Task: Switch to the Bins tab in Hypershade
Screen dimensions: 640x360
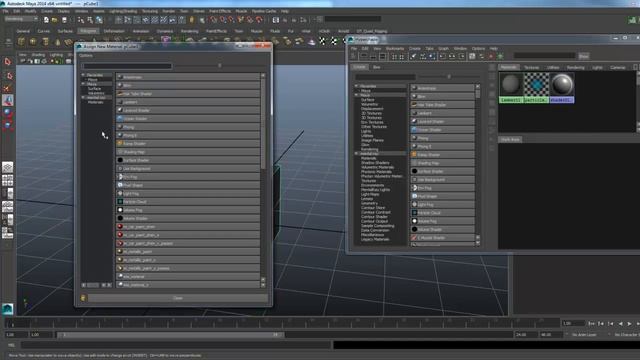Action: [376, 67]
